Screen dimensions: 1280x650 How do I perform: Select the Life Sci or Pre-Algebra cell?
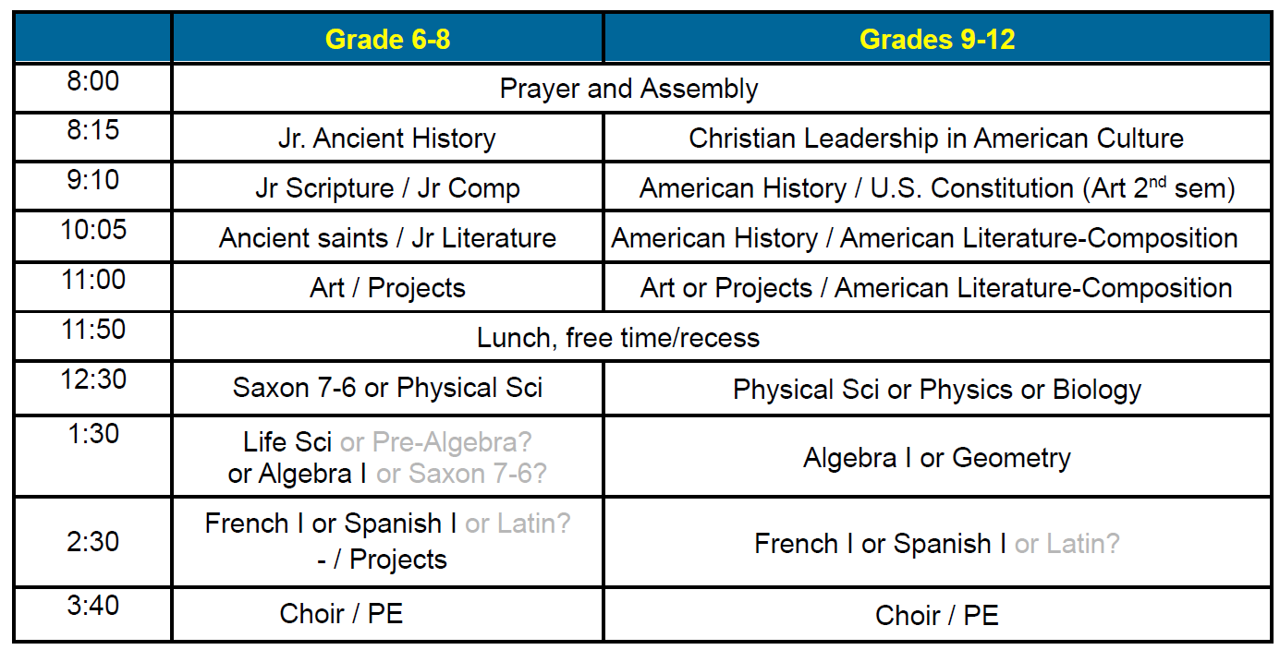point(388,457)
